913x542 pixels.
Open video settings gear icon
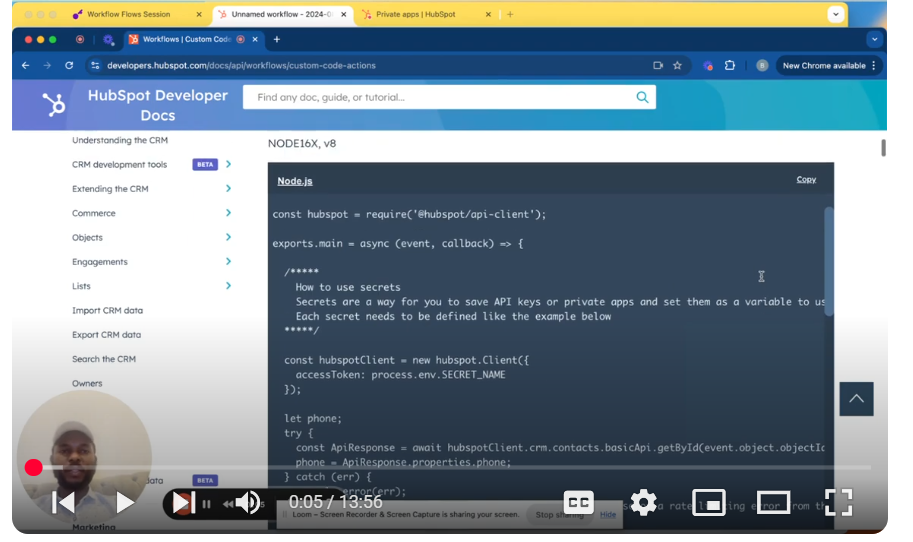click(643, 502)
